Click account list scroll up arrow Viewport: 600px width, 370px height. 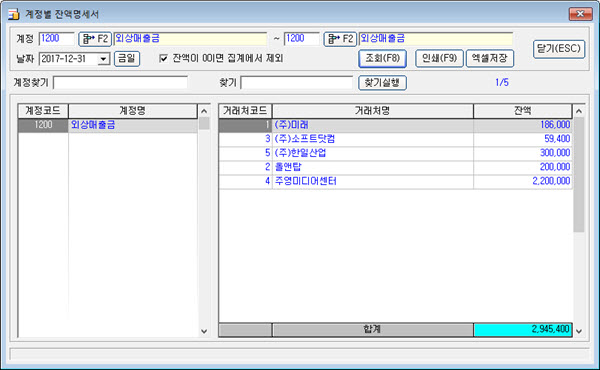tap(204, 111)
